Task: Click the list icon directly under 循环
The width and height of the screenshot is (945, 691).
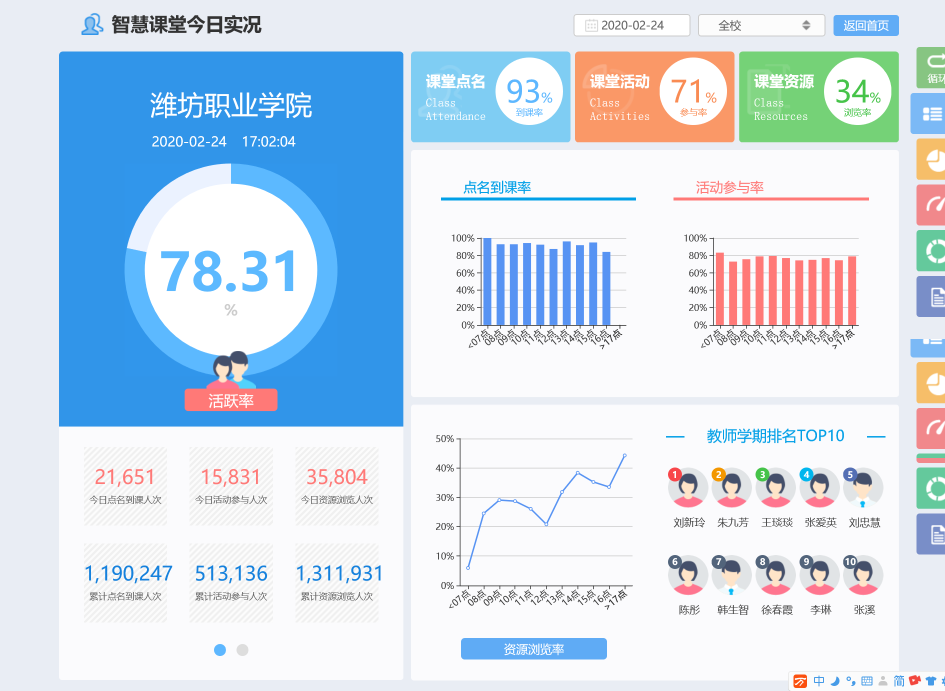Action: pos(930,114)
